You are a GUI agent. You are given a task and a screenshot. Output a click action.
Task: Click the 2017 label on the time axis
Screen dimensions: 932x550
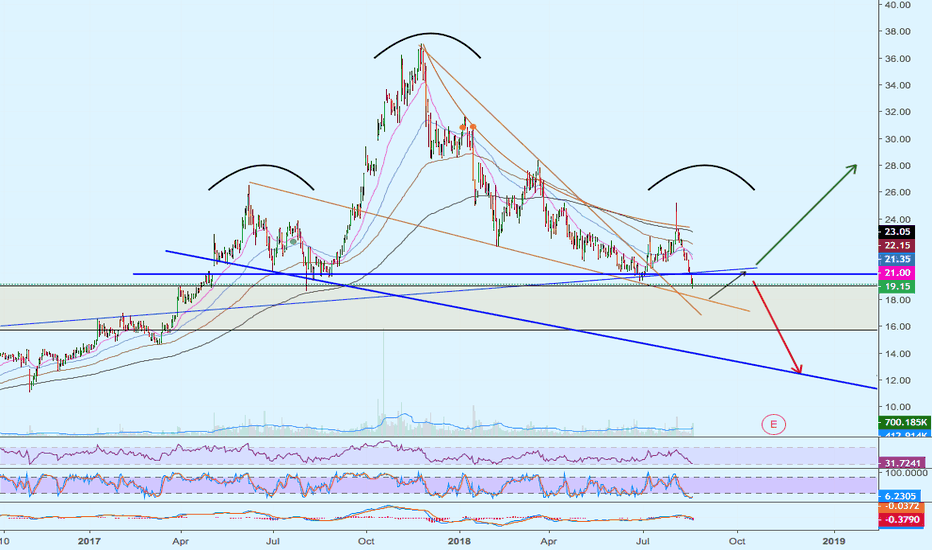[x=89, y=541]
